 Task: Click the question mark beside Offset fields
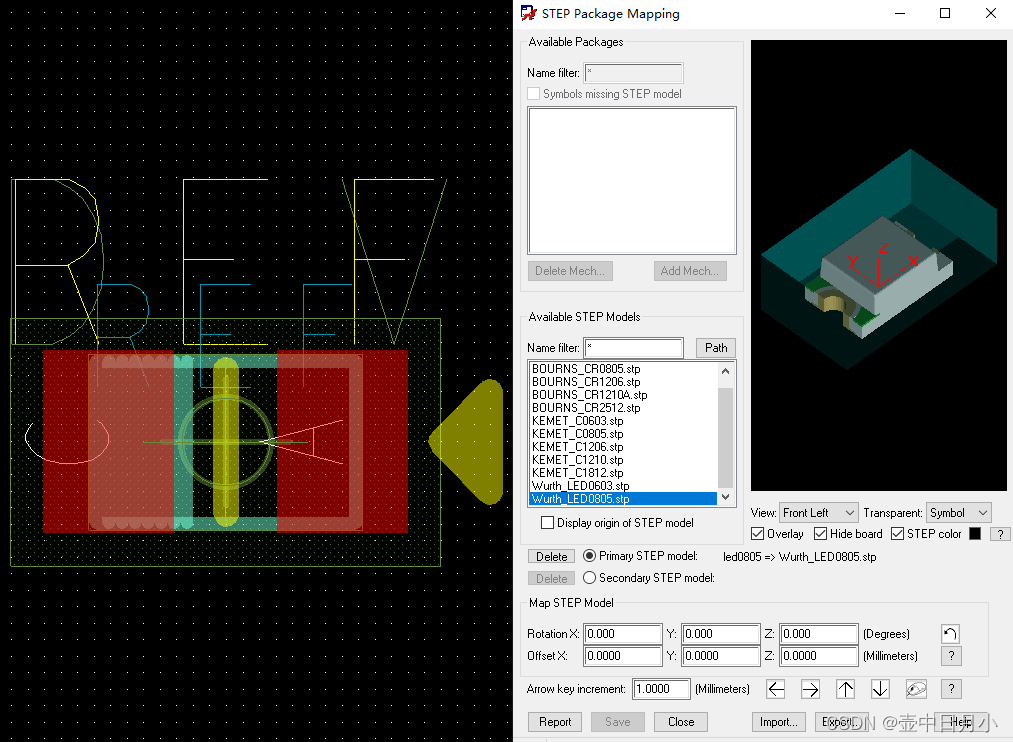[x=950, y=656]
